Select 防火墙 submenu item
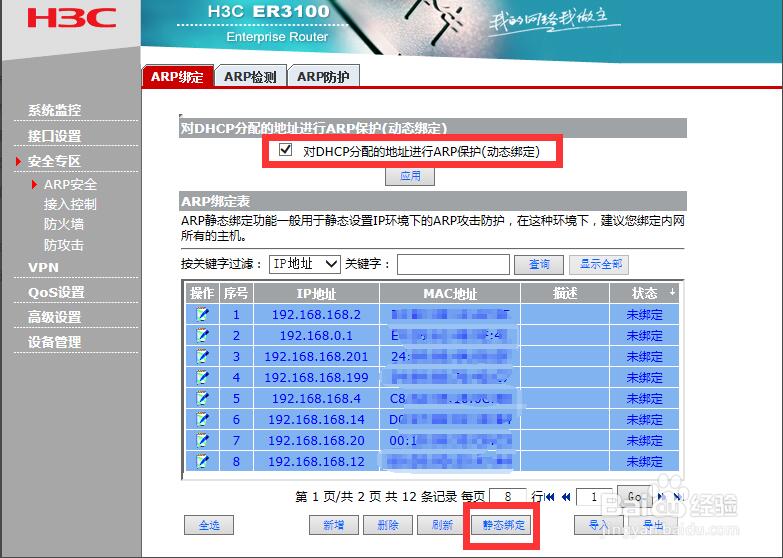This screenshot has width=783, height=558. coord(63,224)
